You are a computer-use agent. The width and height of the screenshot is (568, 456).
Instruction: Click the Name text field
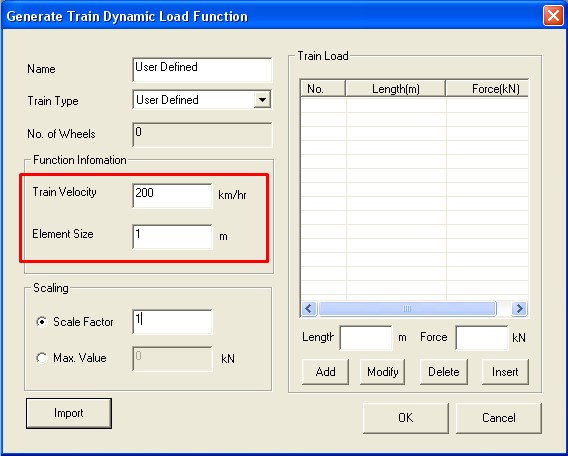pos(202,70)
